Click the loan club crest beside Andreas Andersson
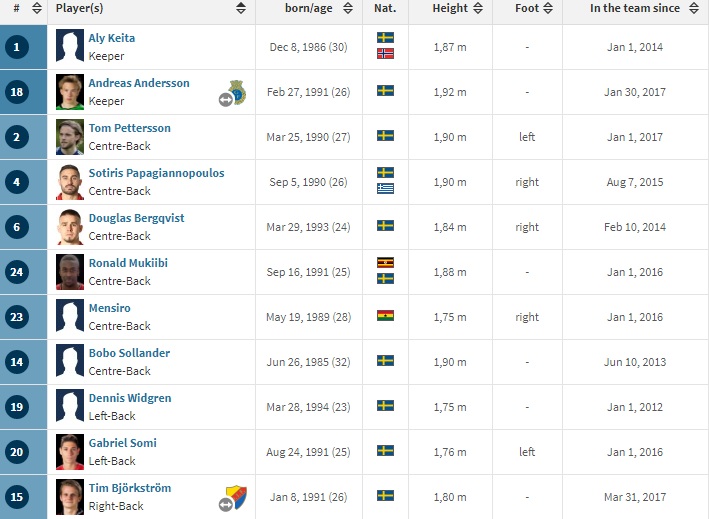 237,92
